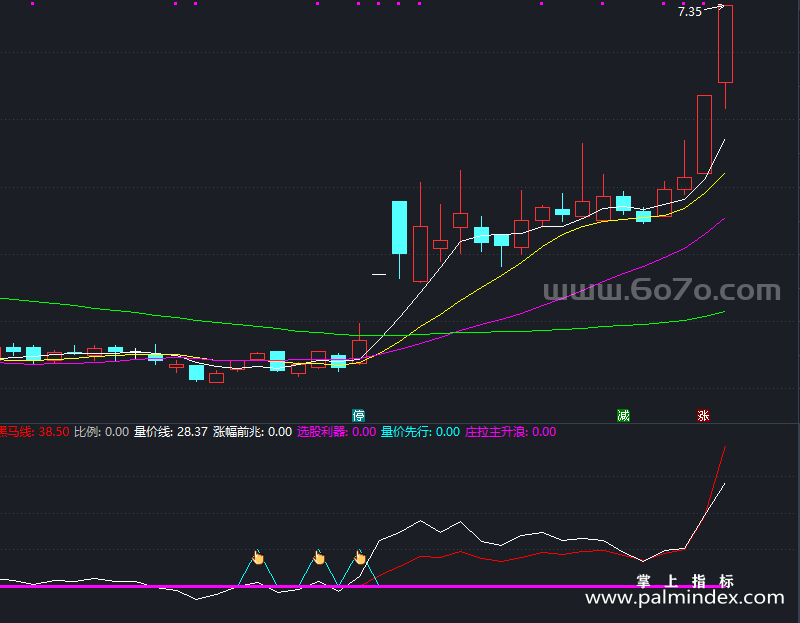
Task: Click the green 减 marker badge
Action: pyautogui.click(x=623, y=415)
